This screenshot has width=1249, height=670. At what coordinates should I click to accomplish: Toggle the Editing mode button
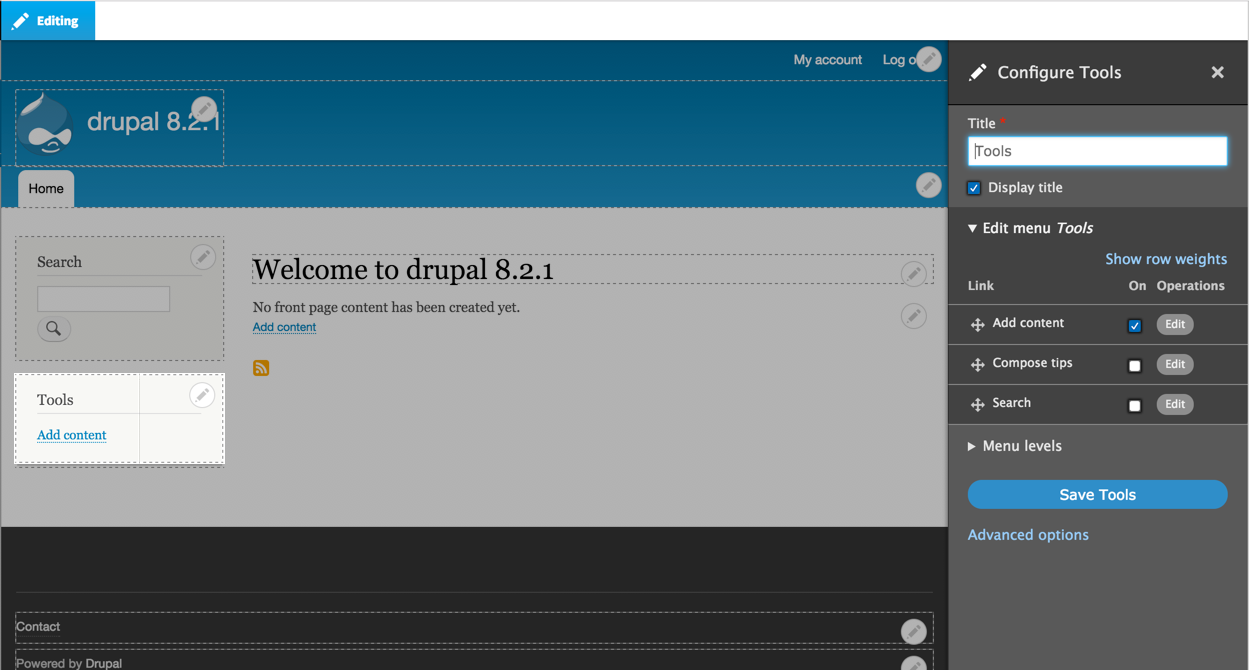(x=47, y=20)
